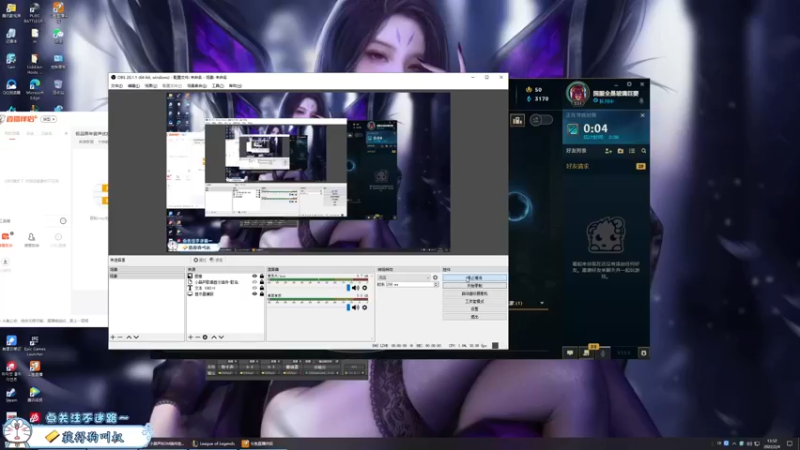Click Stop Streaming button in OBS

474,278
